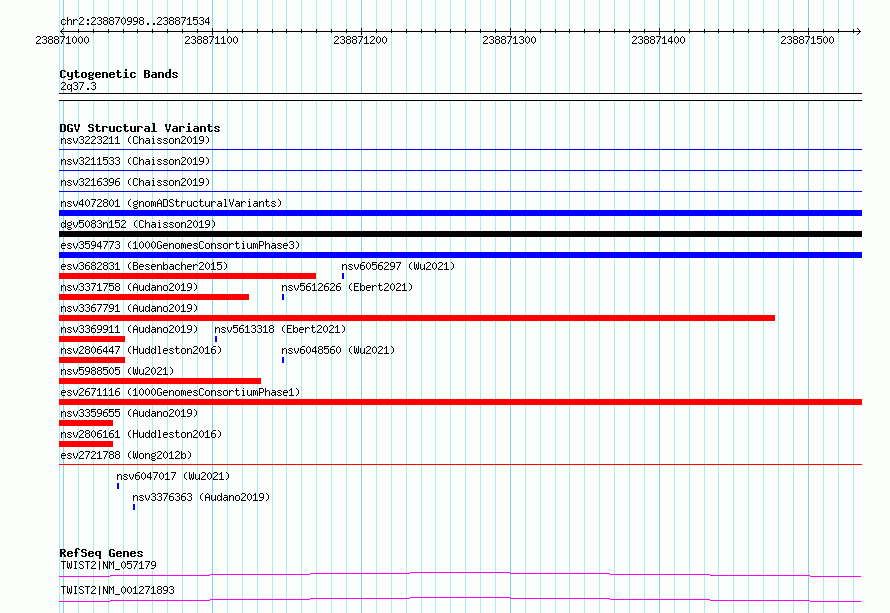Click the long red bar under nsv3367791
The height and width of the screenshot is (613, 890).
pos(417,318)
